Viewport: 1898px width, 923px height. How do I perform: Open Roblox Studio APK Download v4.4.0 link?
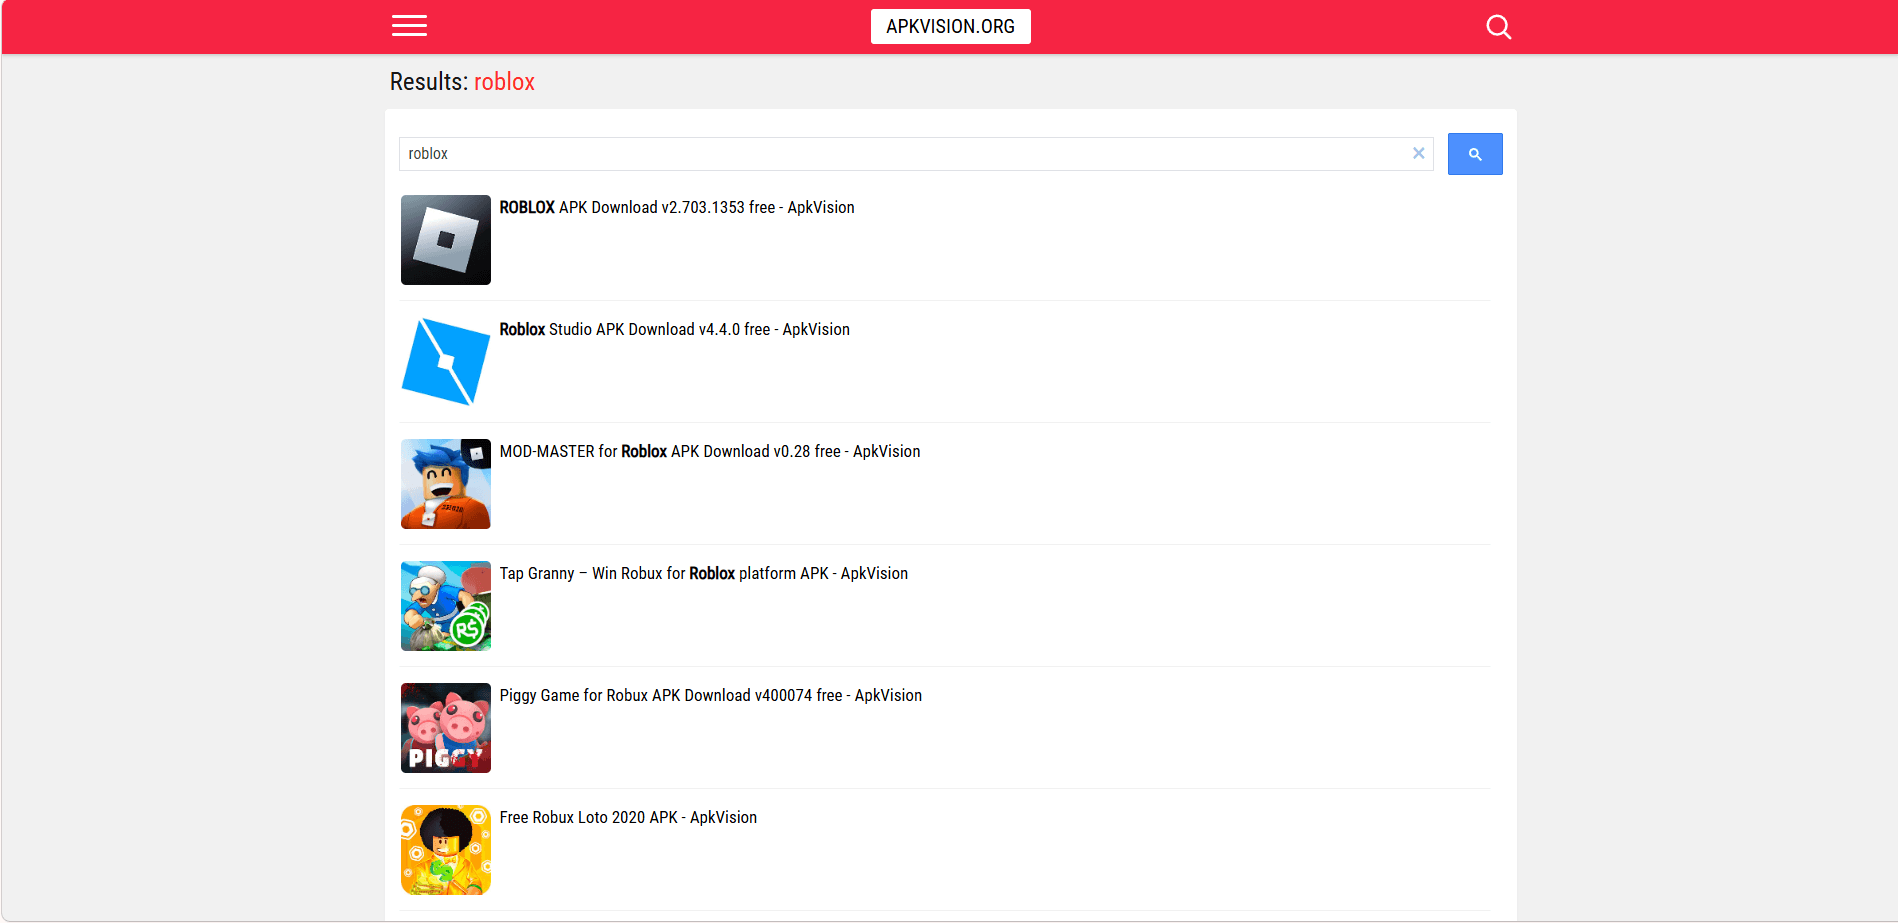674,330
